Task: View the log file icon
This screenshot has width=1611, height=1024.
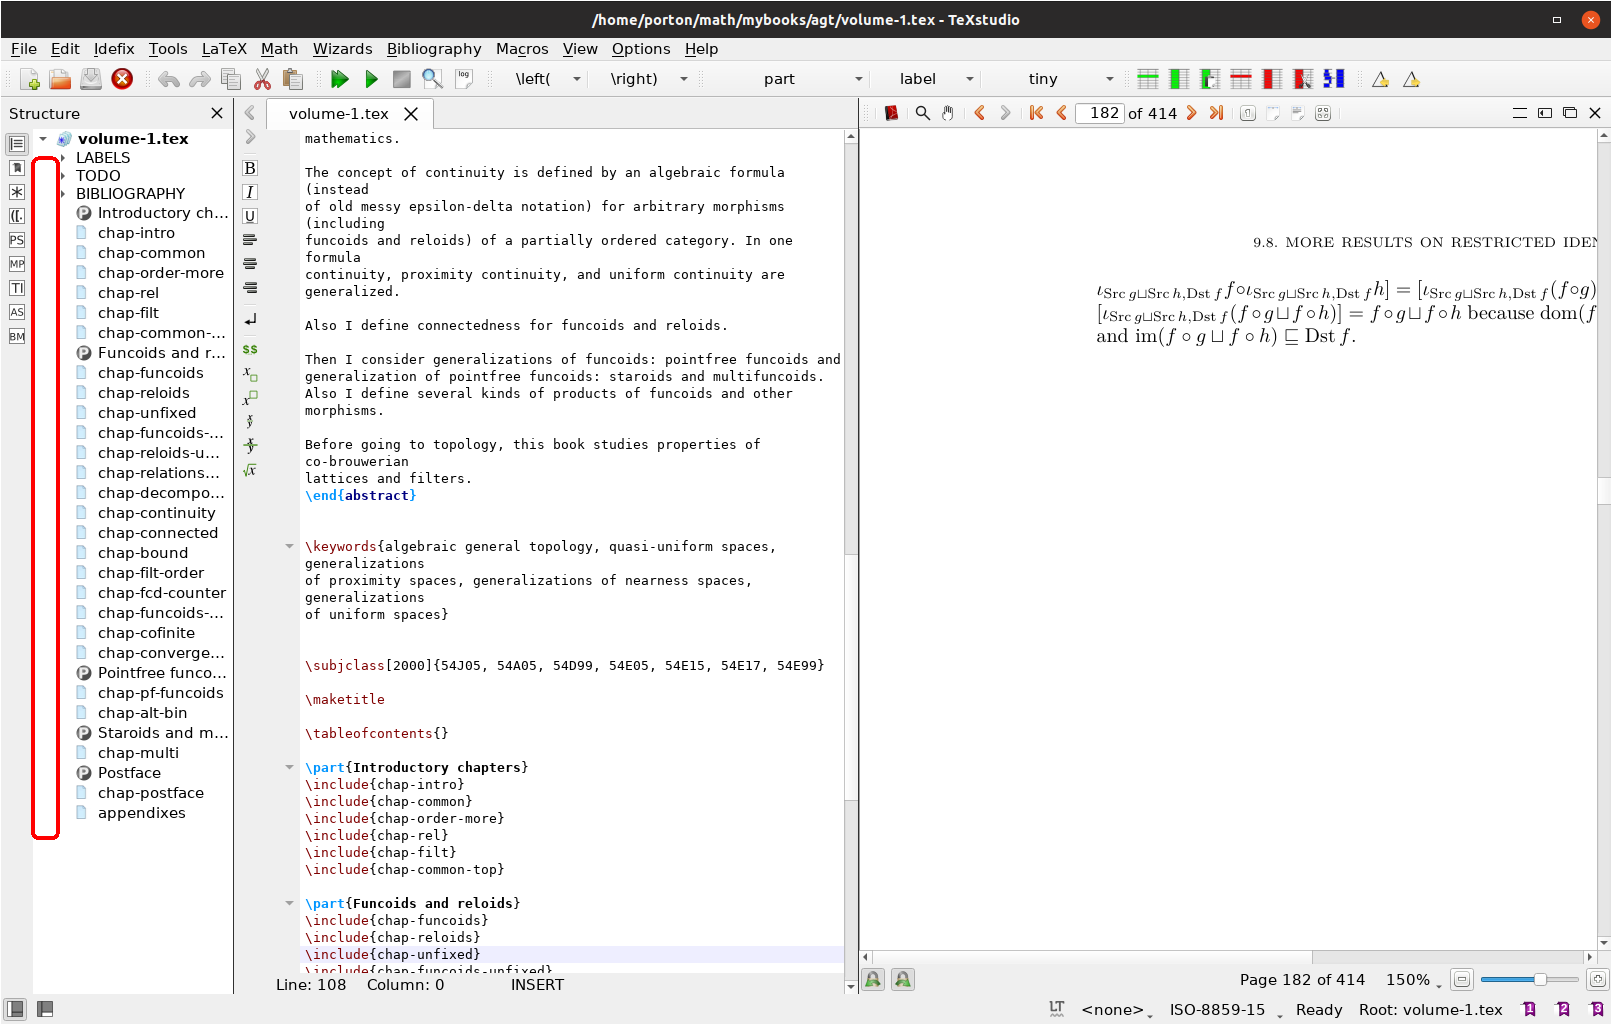Action: point(463,79)
